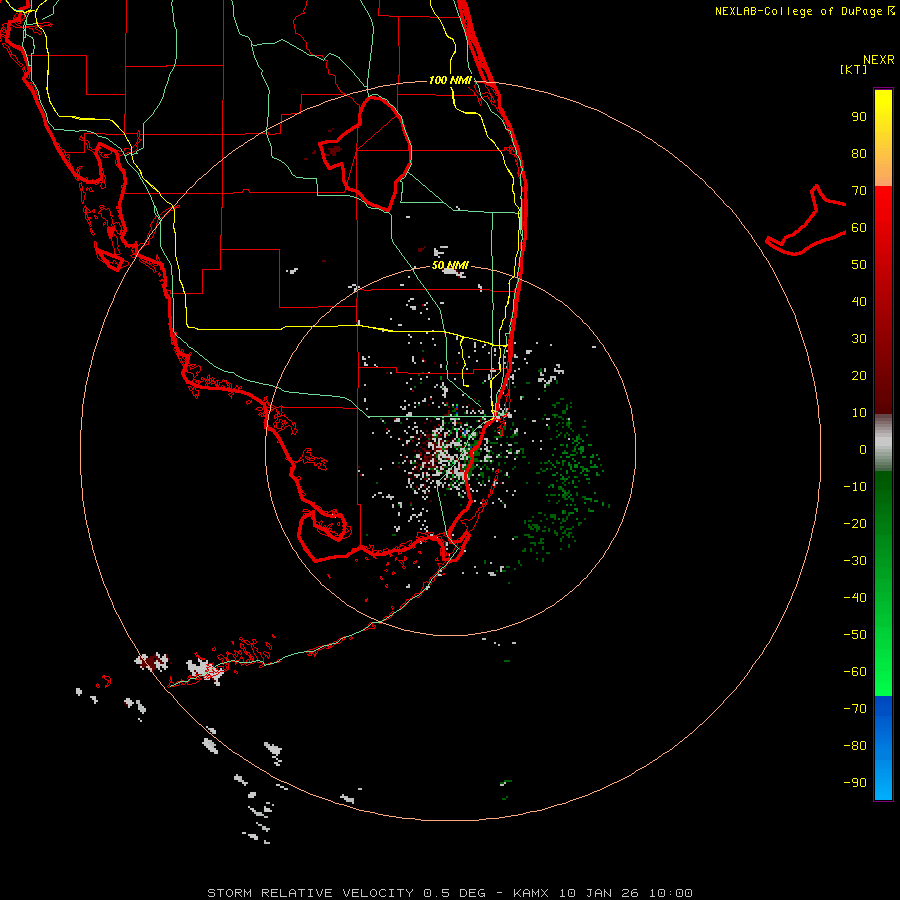The height and width of the screenshot is (900, 900).
Task: Click the 90 value on the velocity scale
Action: 859,117
